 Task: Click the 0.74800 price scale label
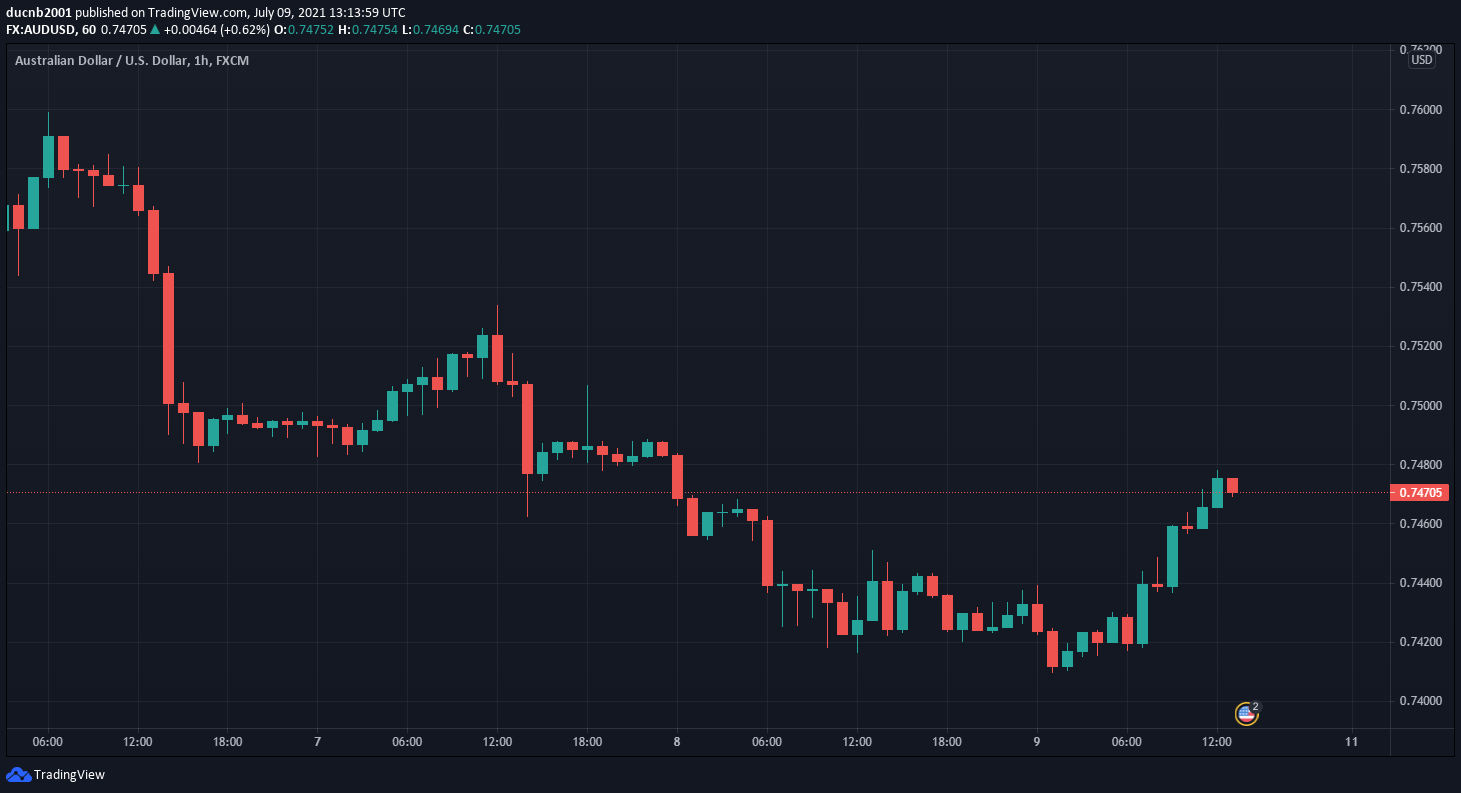click(1420, 464)
